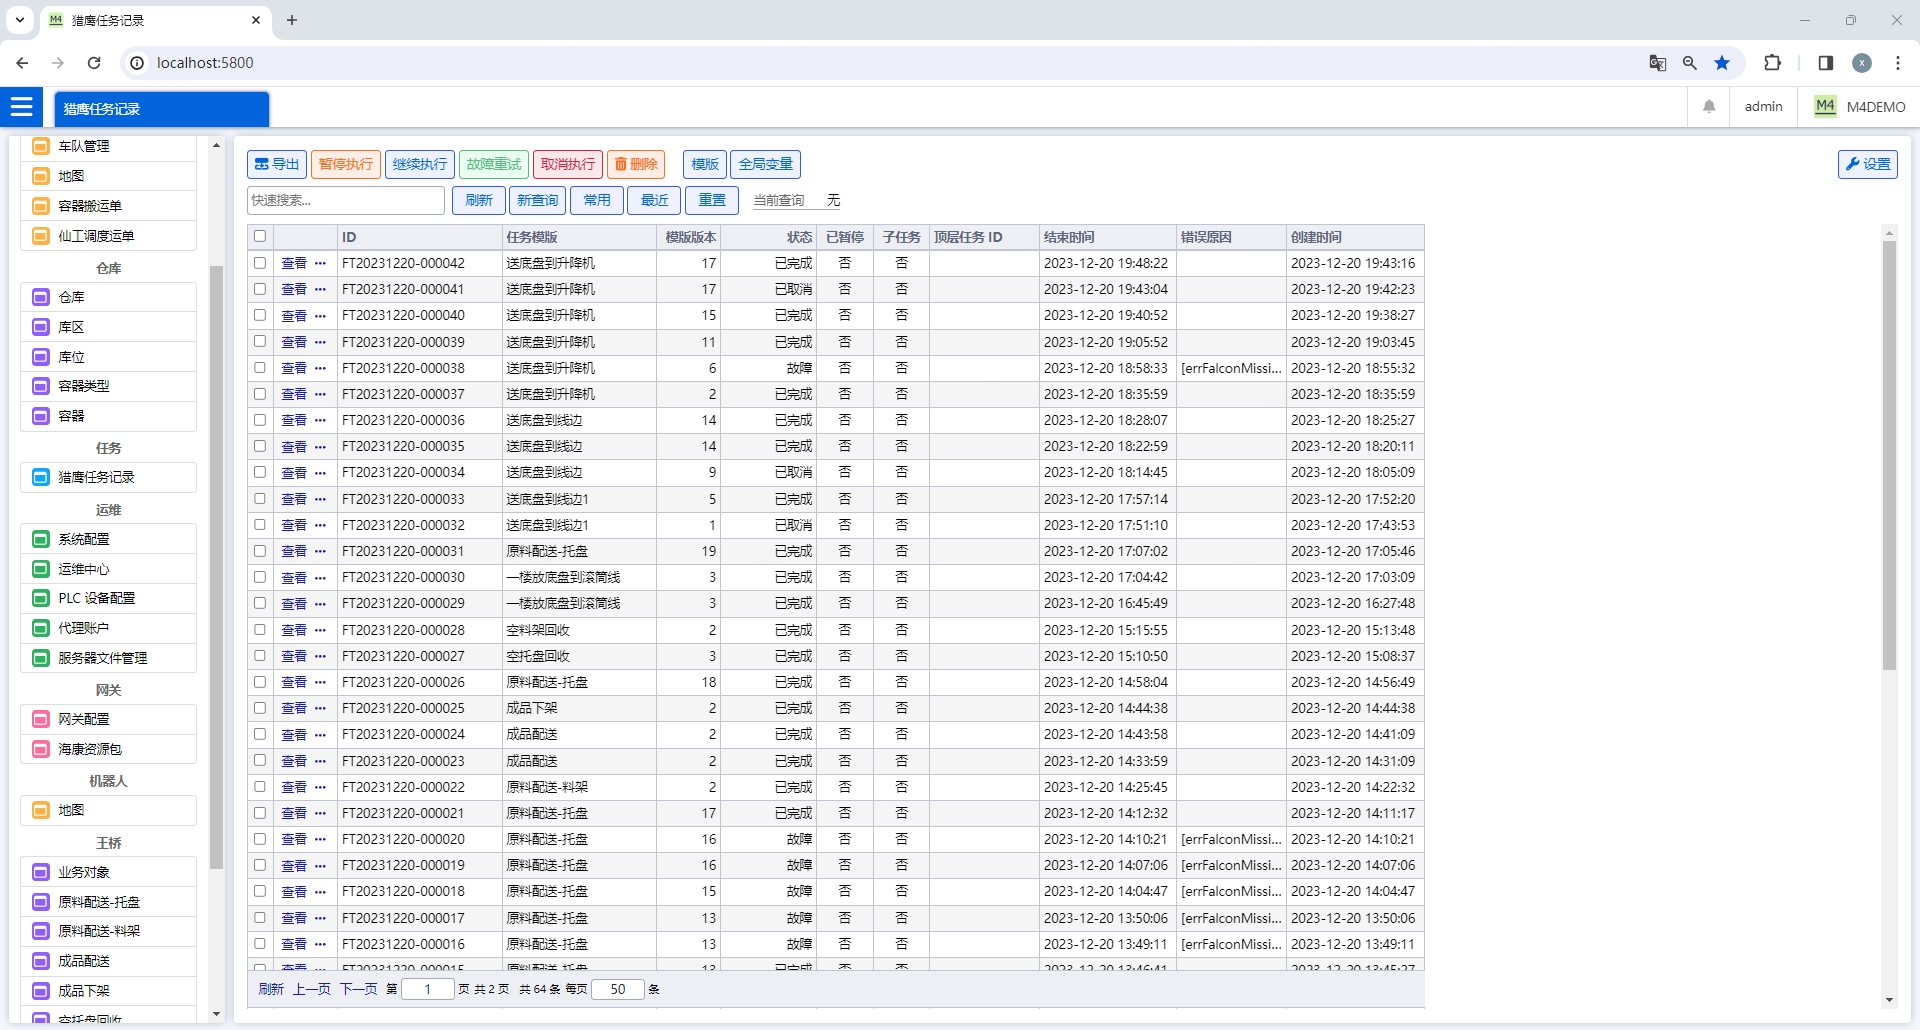The height and width of the screenshot is (1030, 1920).
Task: Click the main content vertical scrollbar thumb
Action: click(1889, 455)
